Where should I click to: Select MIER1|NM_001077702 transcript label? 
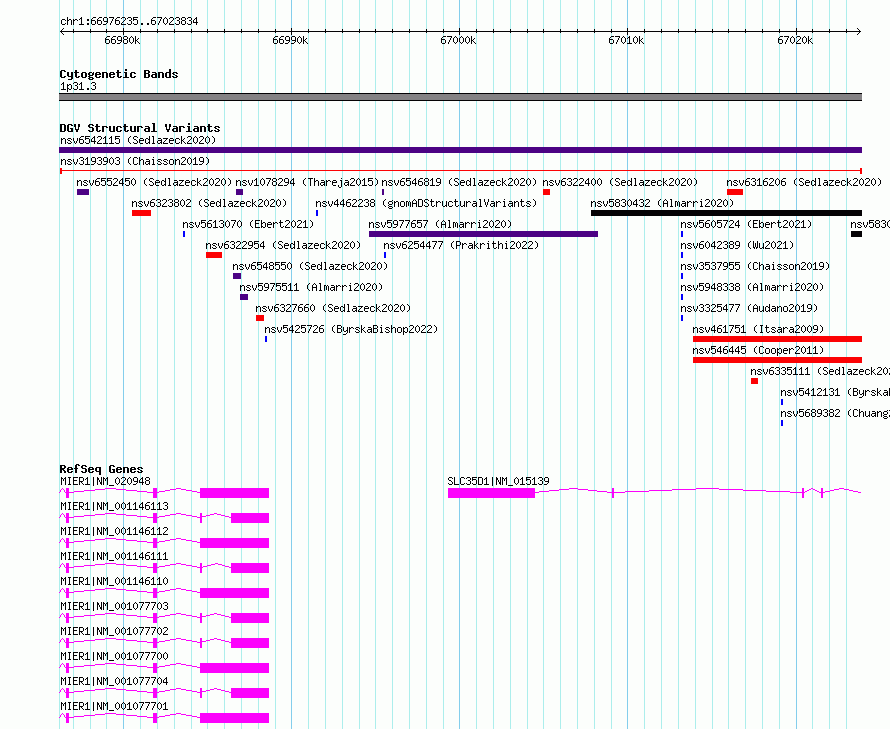point(114,631)
